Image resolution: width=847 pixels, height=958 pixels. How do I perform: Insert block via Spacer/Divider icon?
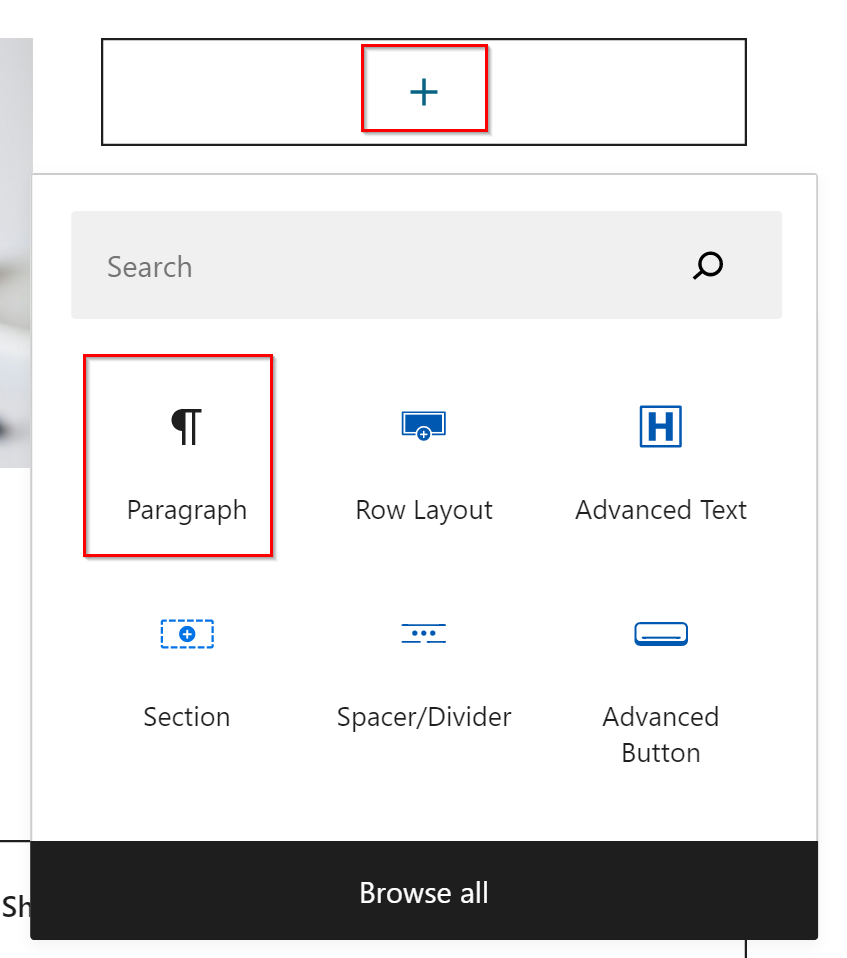pyautogui.click(x=424, y=634)
